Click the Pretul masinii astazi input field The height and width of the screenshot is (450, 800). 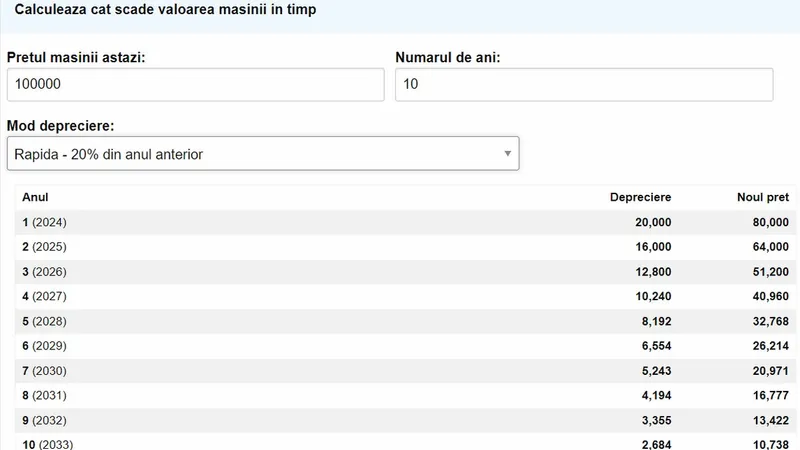(x=195, y=85)
